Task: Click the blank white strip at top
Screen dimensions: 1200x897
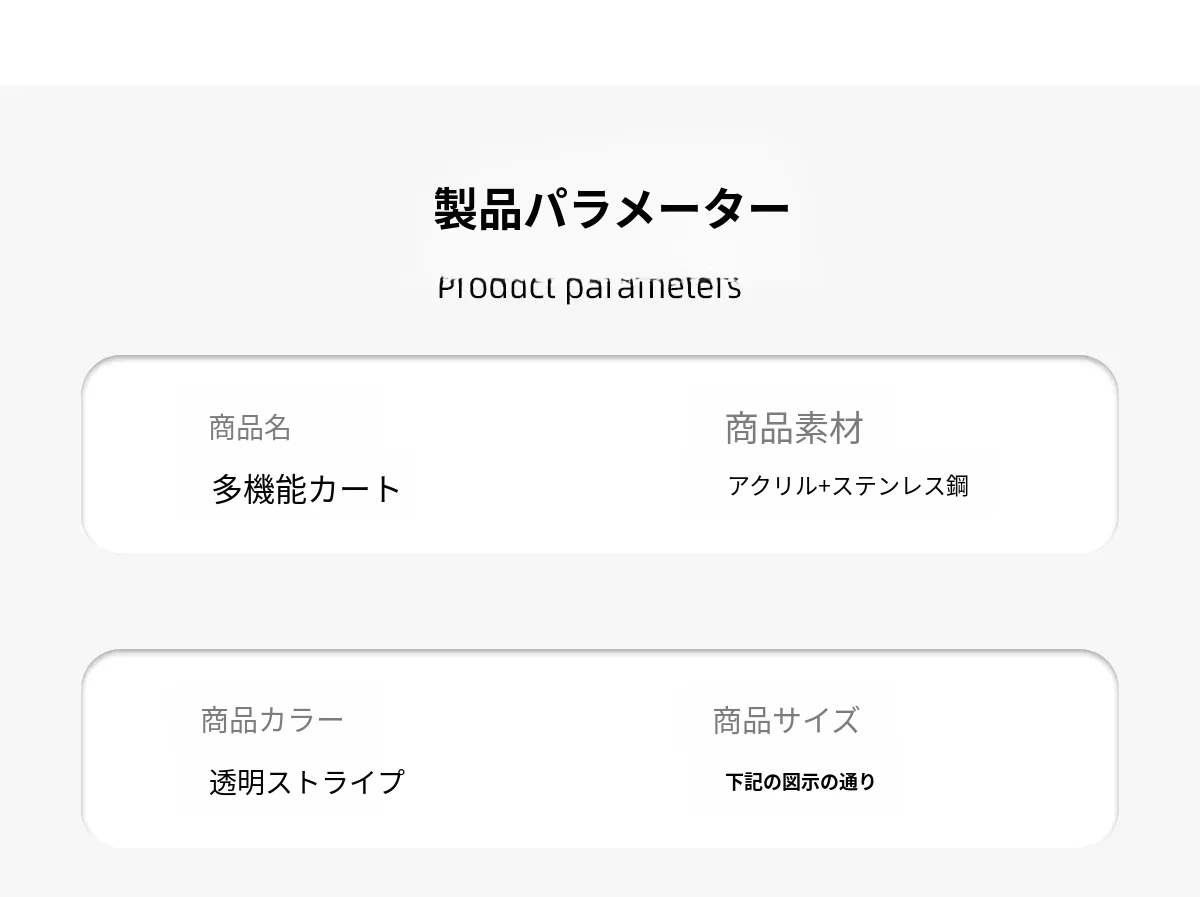Action: pos(600,42)
